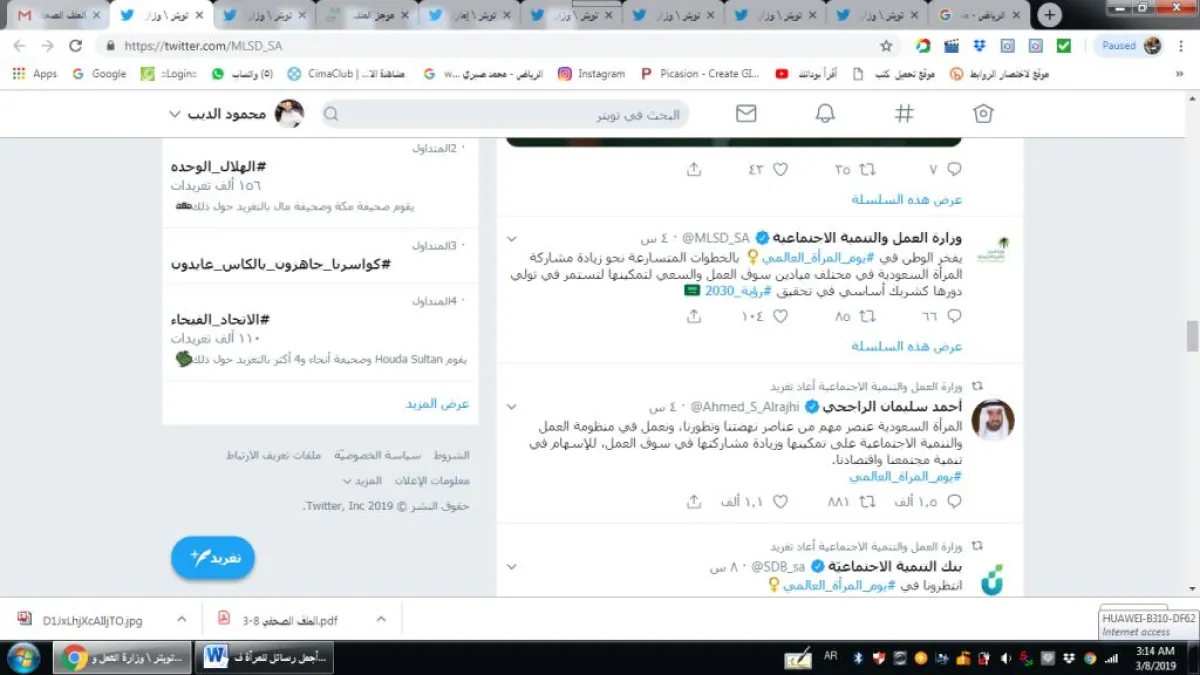Share the Ahmed_S_Alrajhi tweet
The height and width of the screenshot is (675, 1200).
pos(694,501)
